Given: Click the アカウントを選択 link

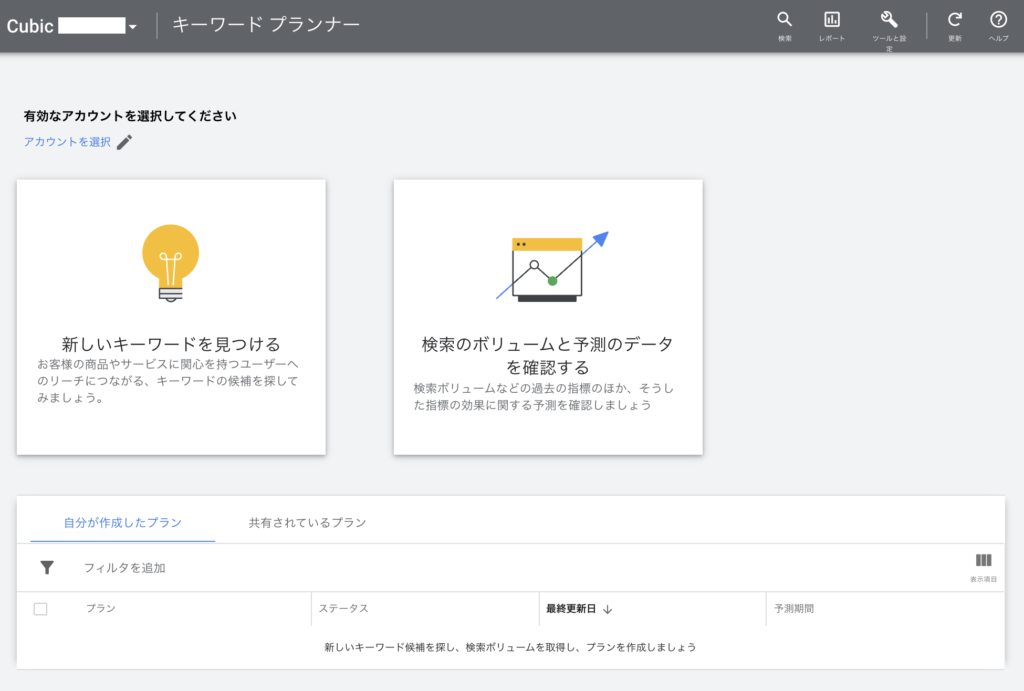Looking at the screenshot, I should click(x=67, y=142).
